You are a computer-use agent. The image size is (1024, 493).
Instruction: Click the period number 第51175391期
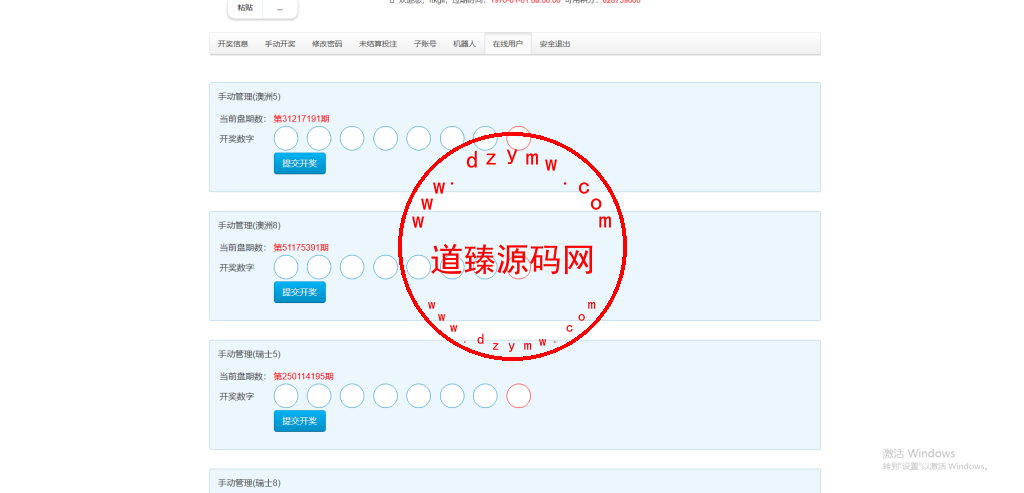pos(301,247)
